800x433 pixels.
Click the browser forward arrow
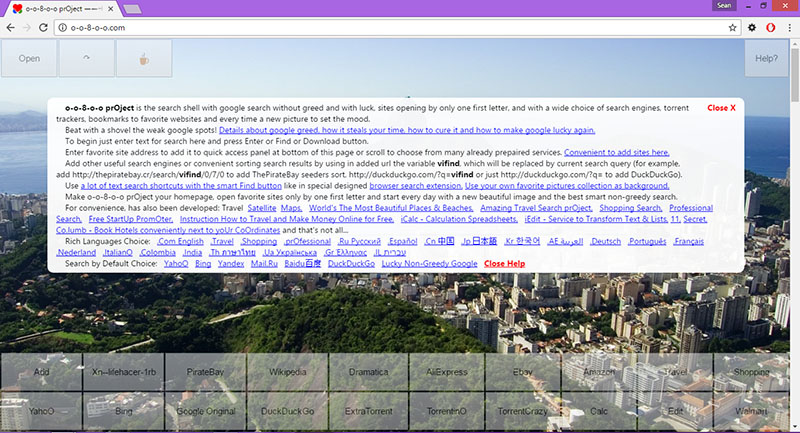[x=27, y=28]
